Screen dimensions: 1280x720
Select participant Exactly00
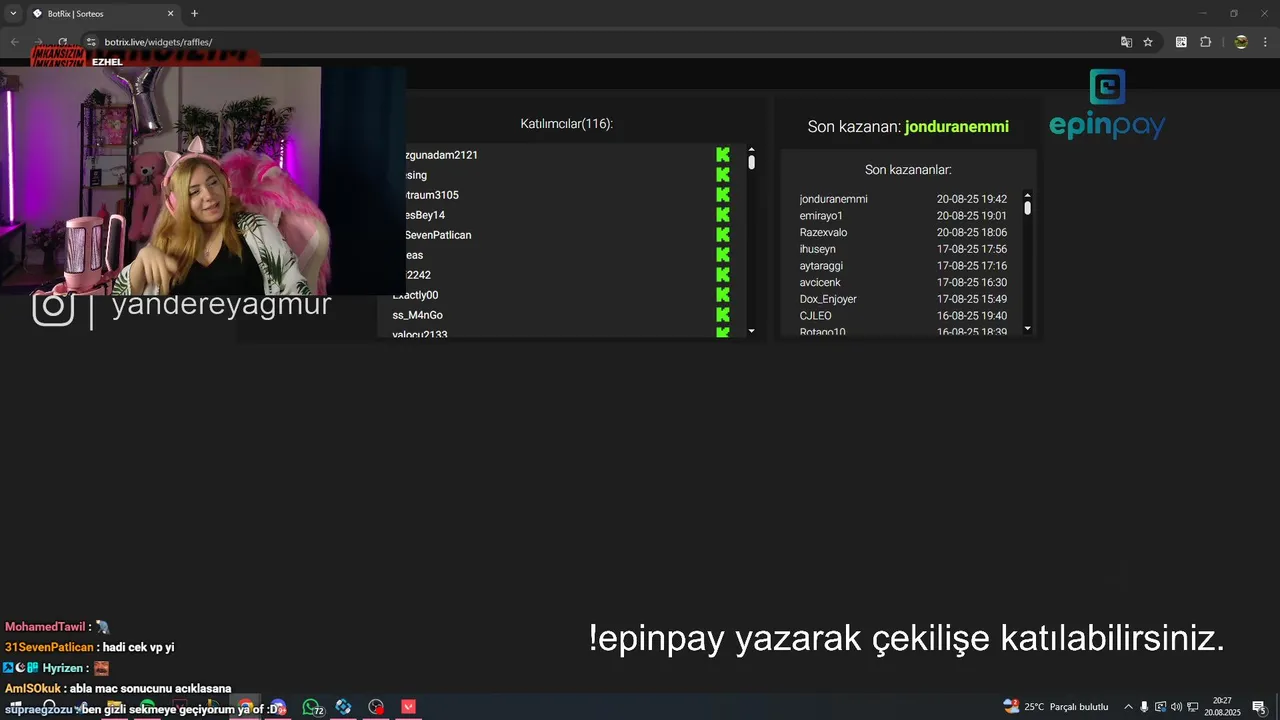click(x=415, y=295)
